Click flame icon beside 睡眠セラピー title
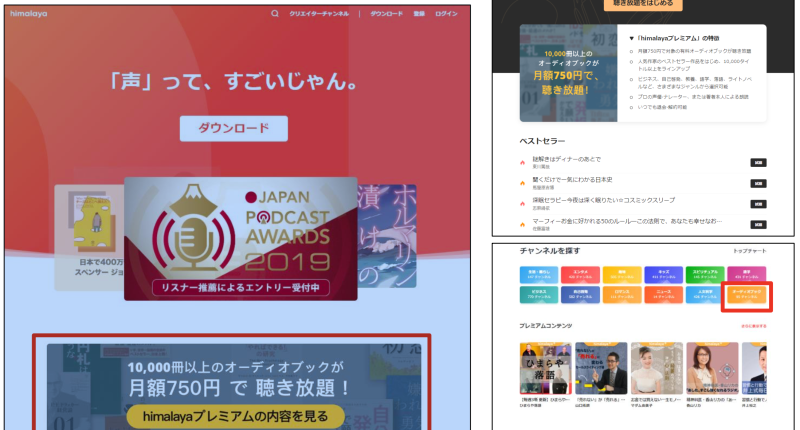The width and height of the screenshot is (800, 430). coord(522,204)
